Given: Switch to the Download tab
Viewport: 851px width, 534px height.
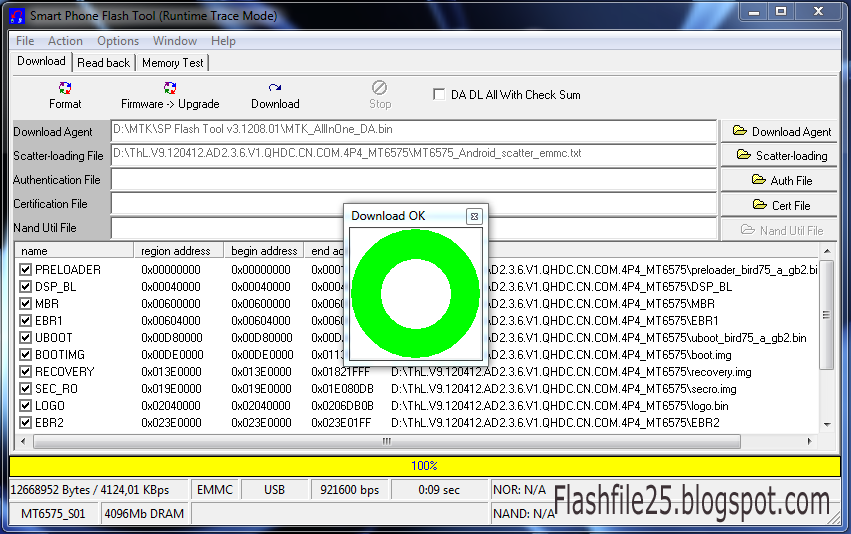Looking at the screenshot, I should (x=41, y=61).
